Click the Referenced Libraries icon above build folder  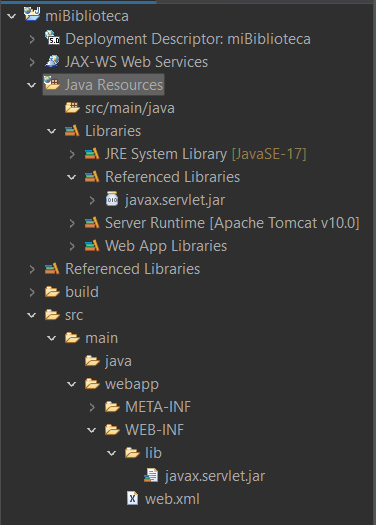(52, 269)
